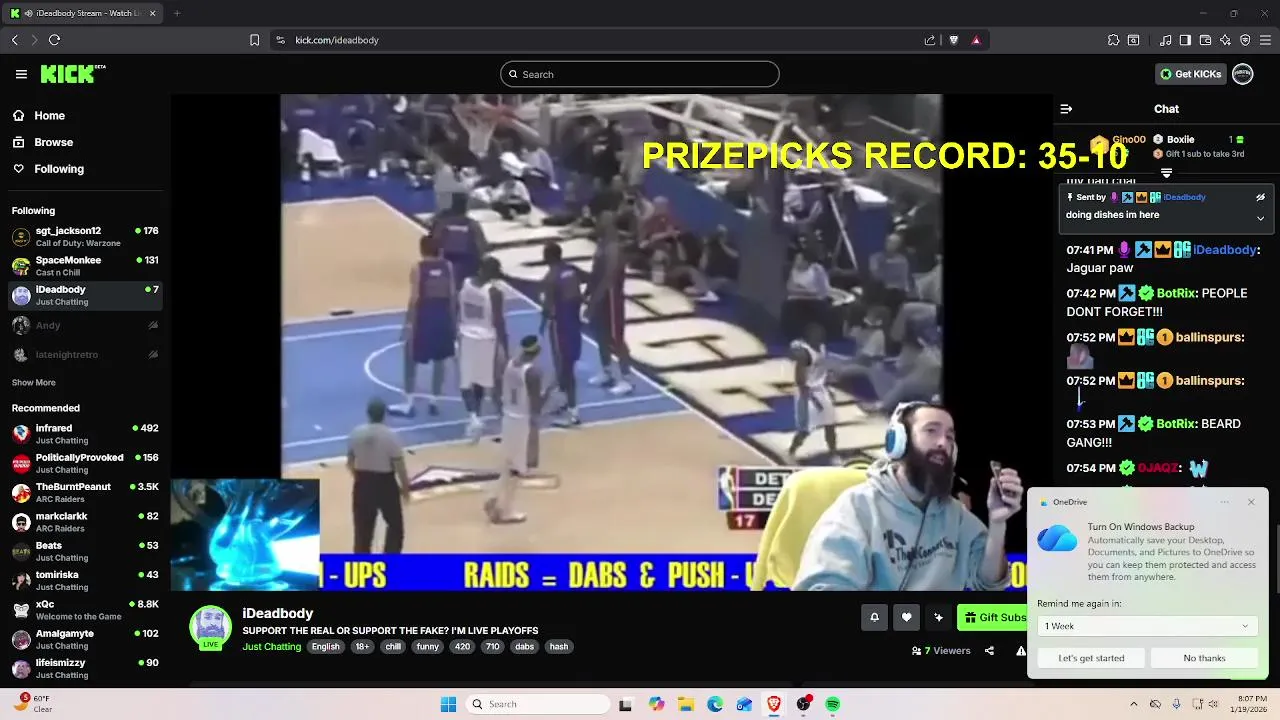Click the KICK logo

click(72, 74)
